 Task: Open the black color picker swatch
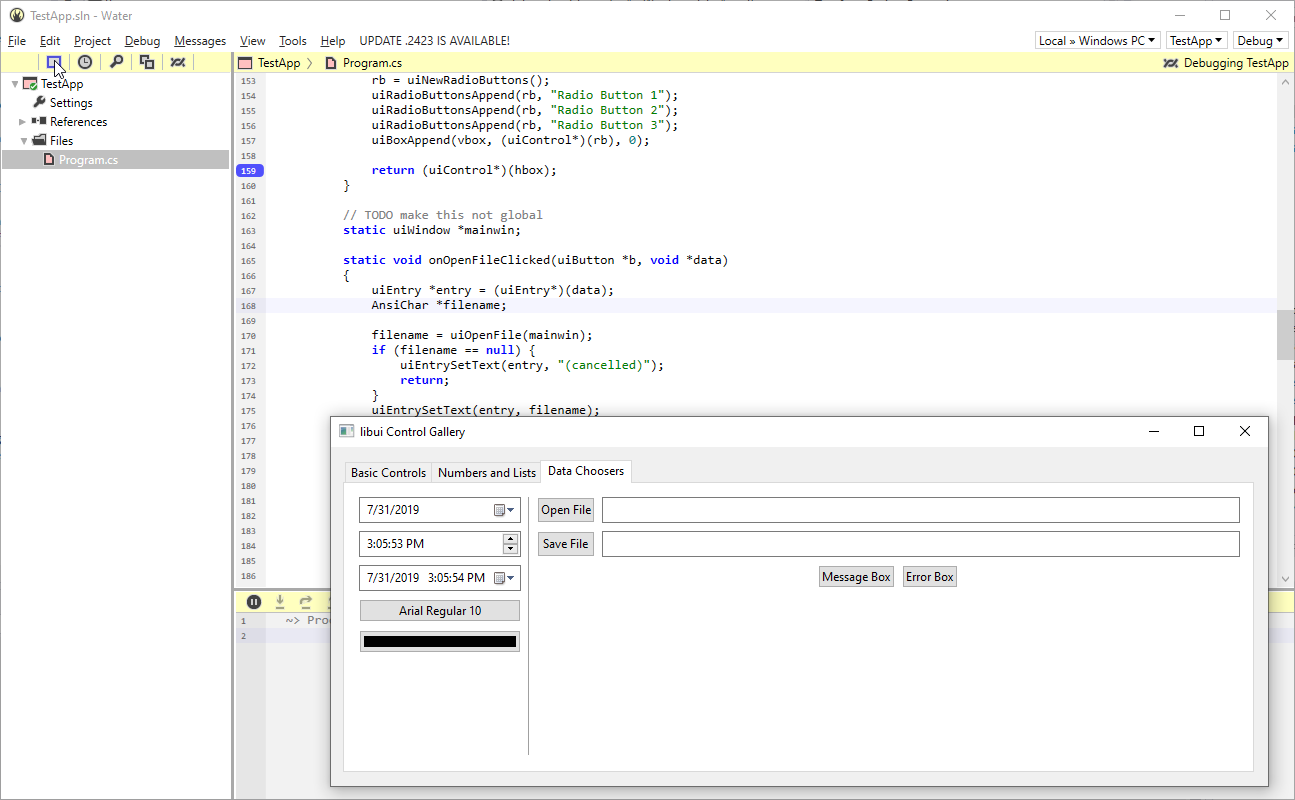point(440,642)
